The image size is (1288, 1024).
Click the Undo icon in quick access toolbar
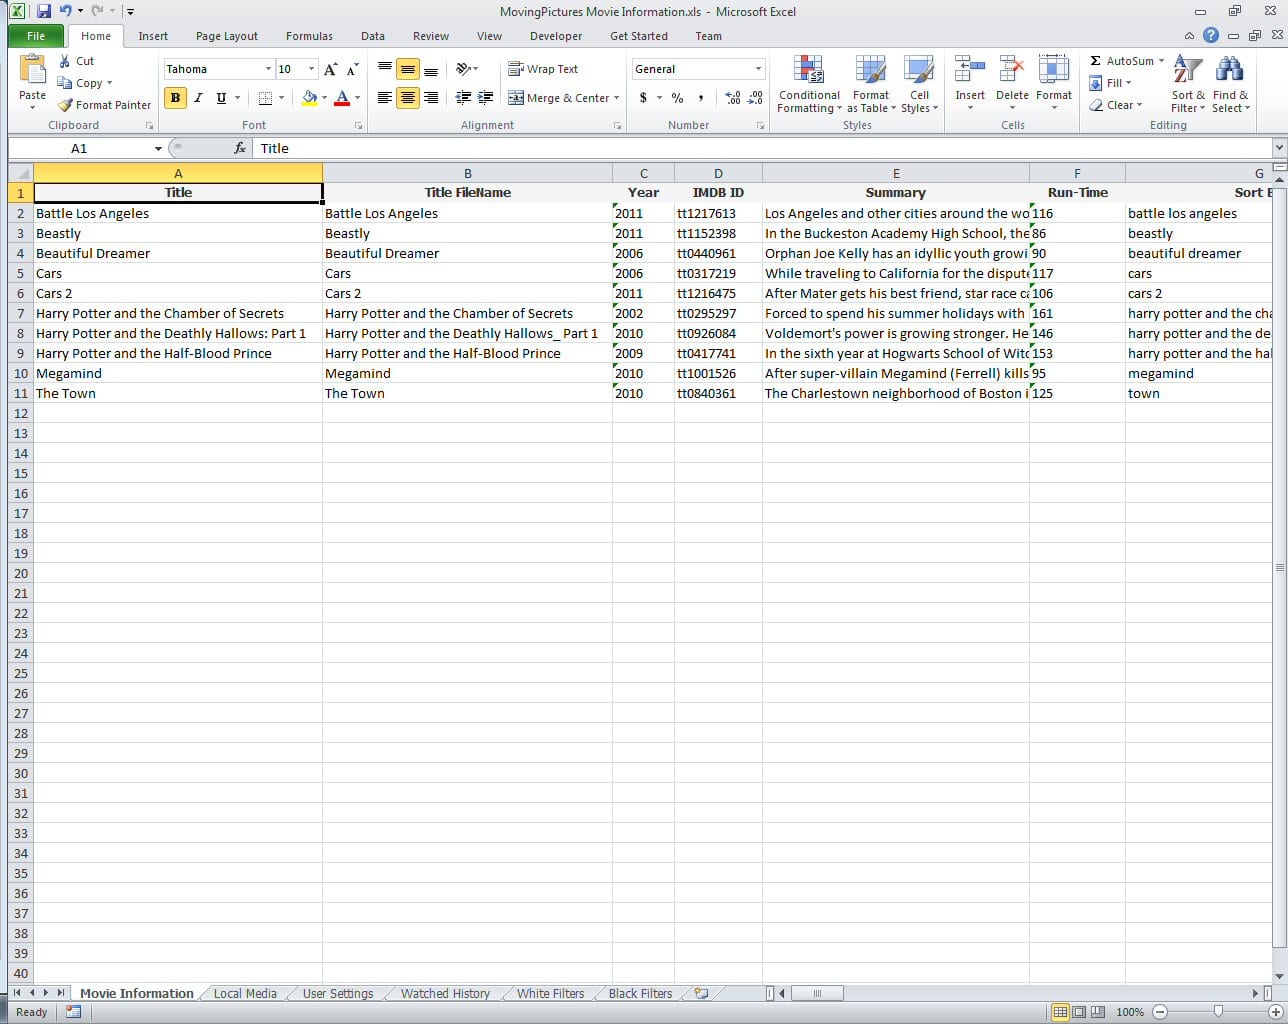click(x=66, y=11)
